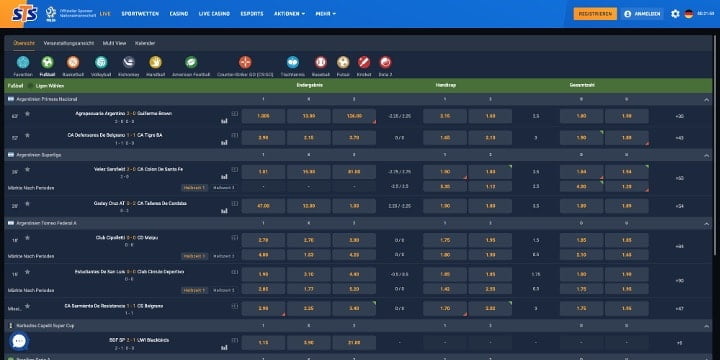The image size is (720, 360).
Task: Collapse the Argentinien Primera Nacional league
Action: 706,100
